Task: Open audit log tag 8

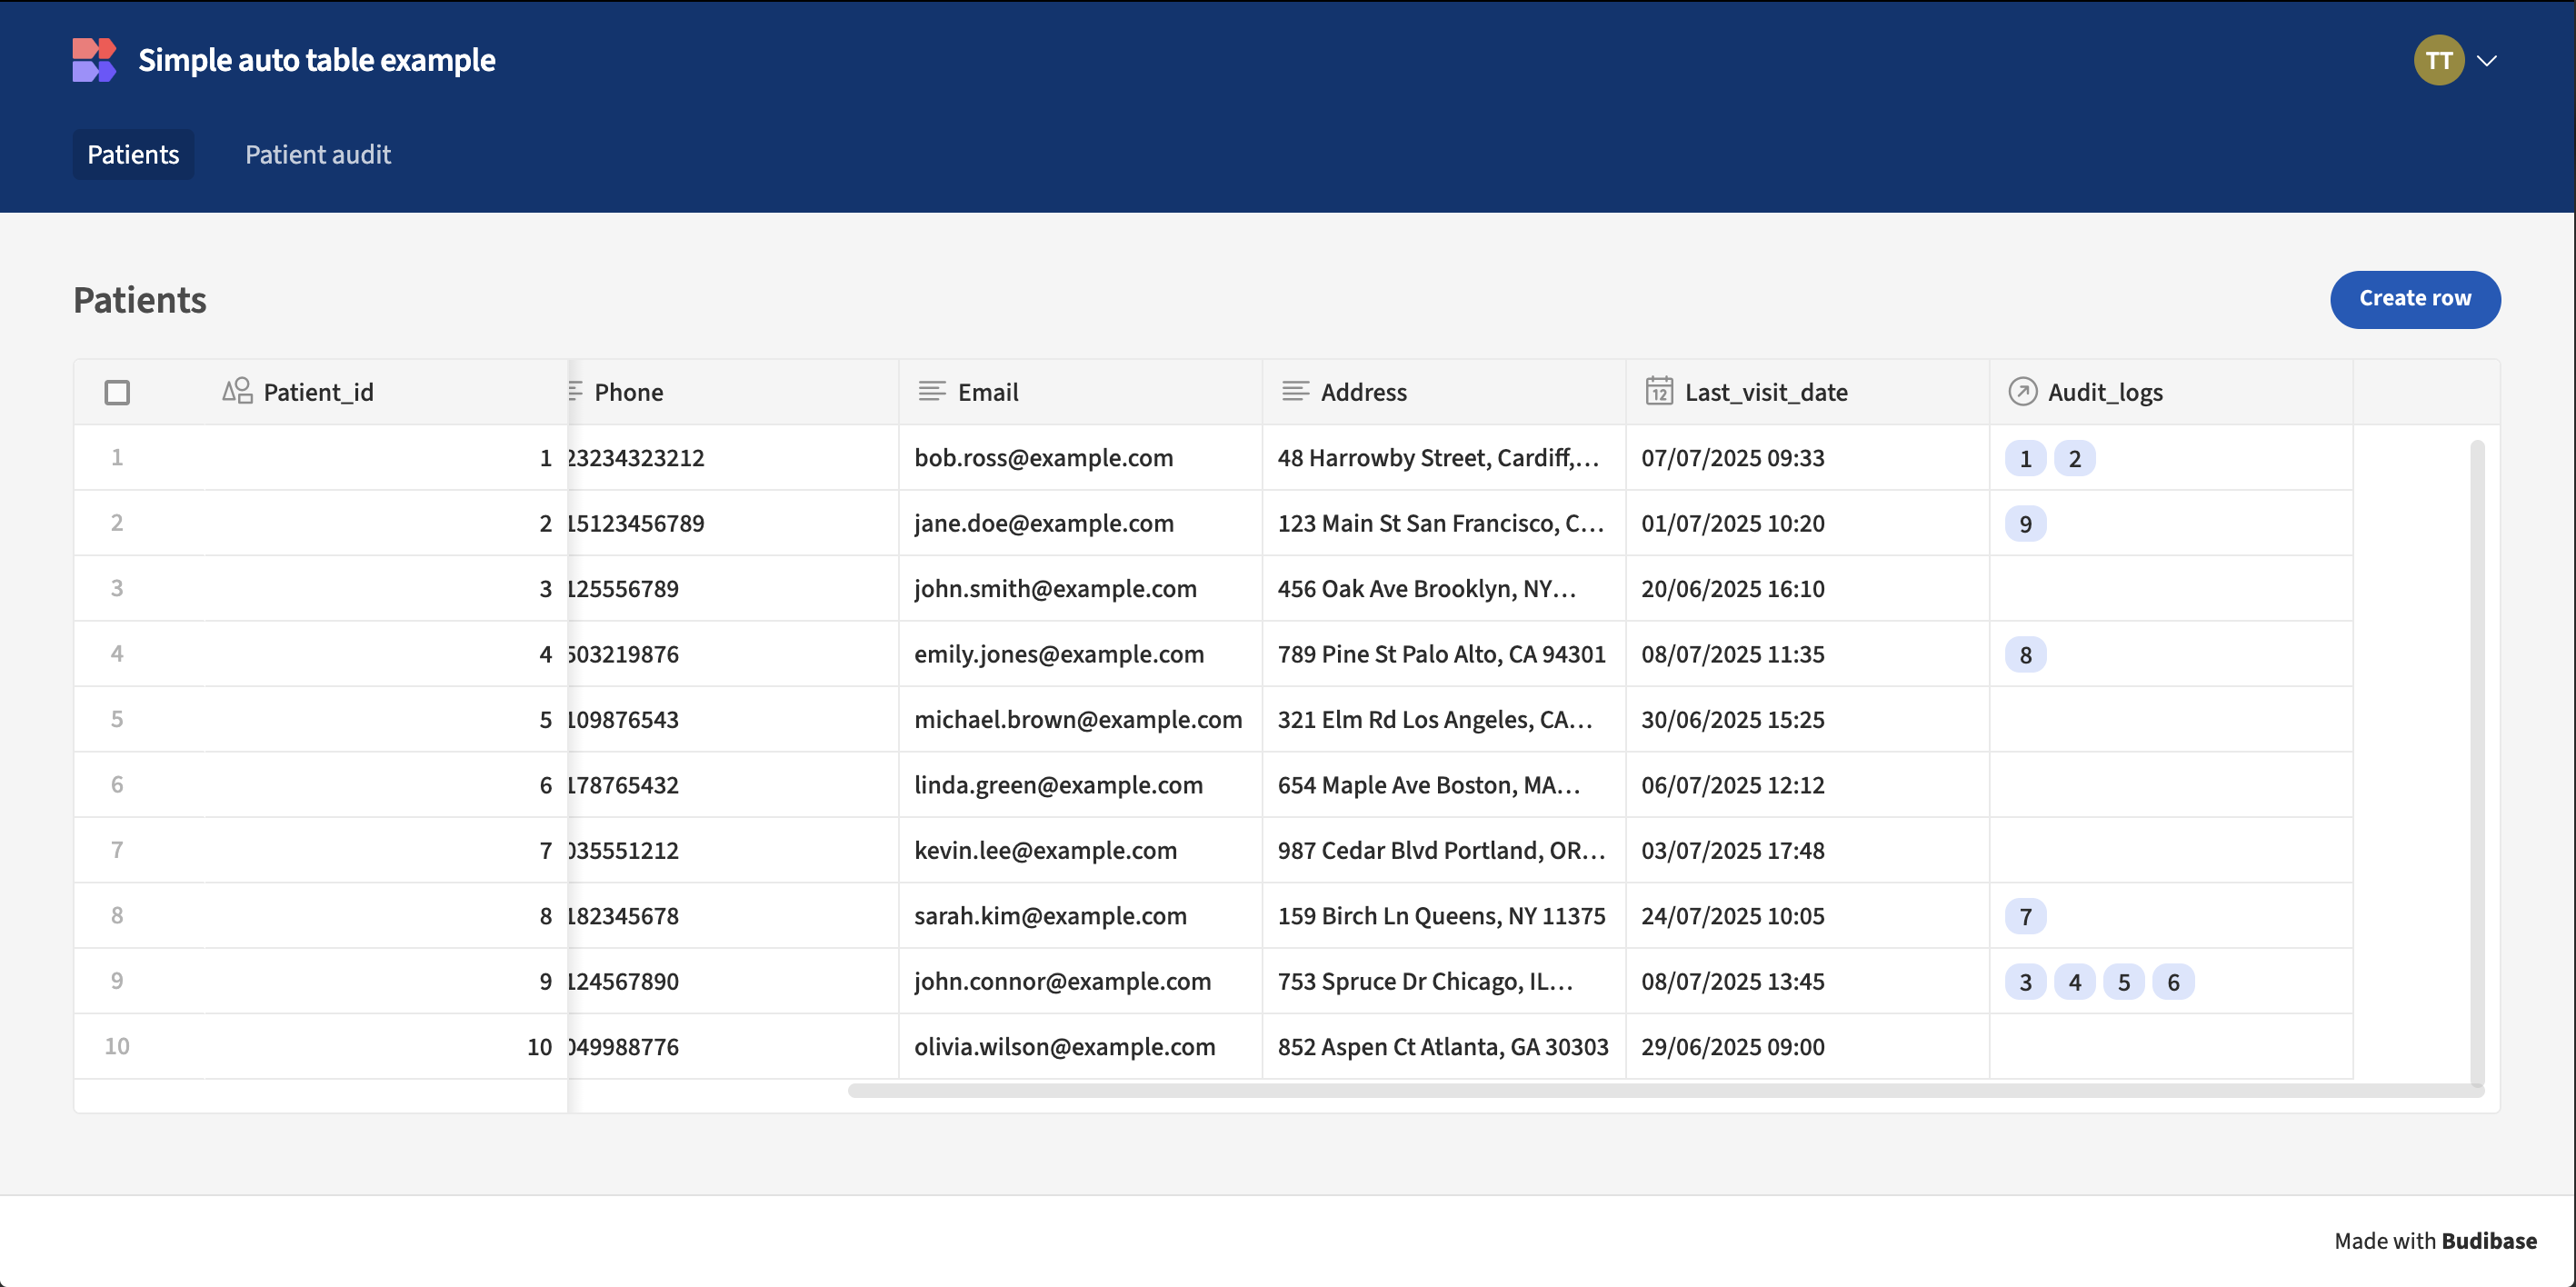Action: point(2025,655)
